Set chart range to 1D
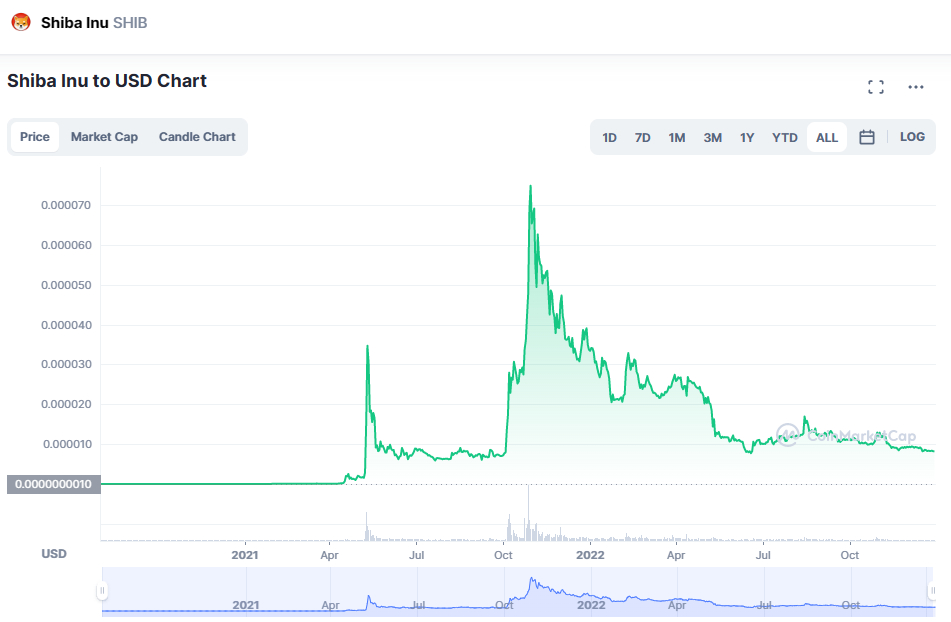This screenshot has width=951, height=622. point(609,138)
